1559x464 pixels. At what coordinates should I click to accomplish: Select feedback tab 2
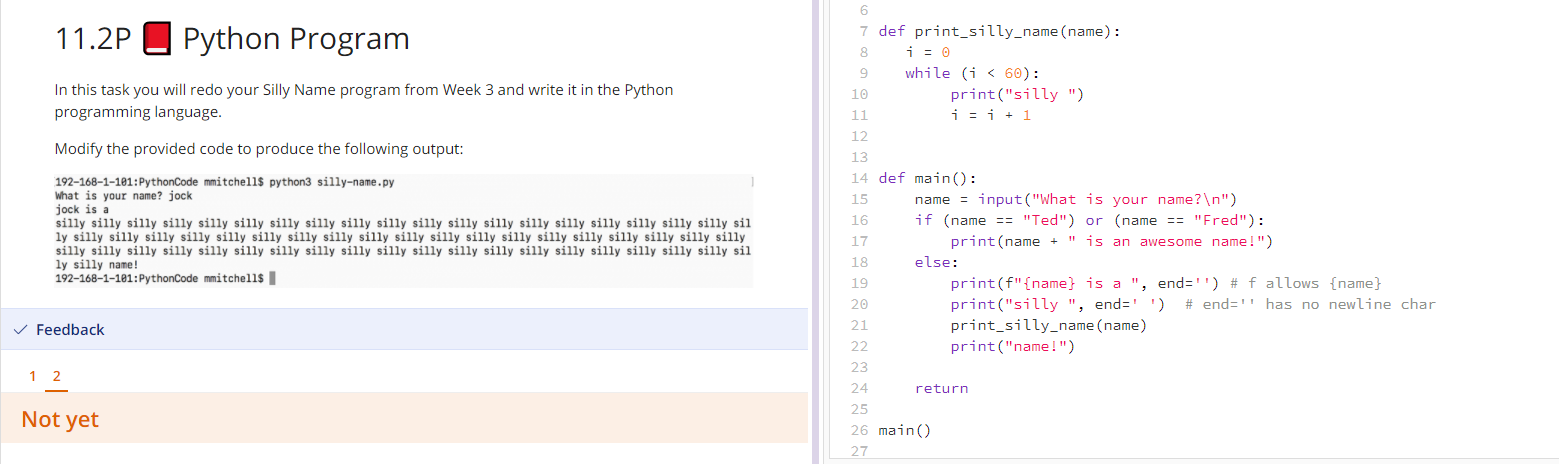[56, 376]
